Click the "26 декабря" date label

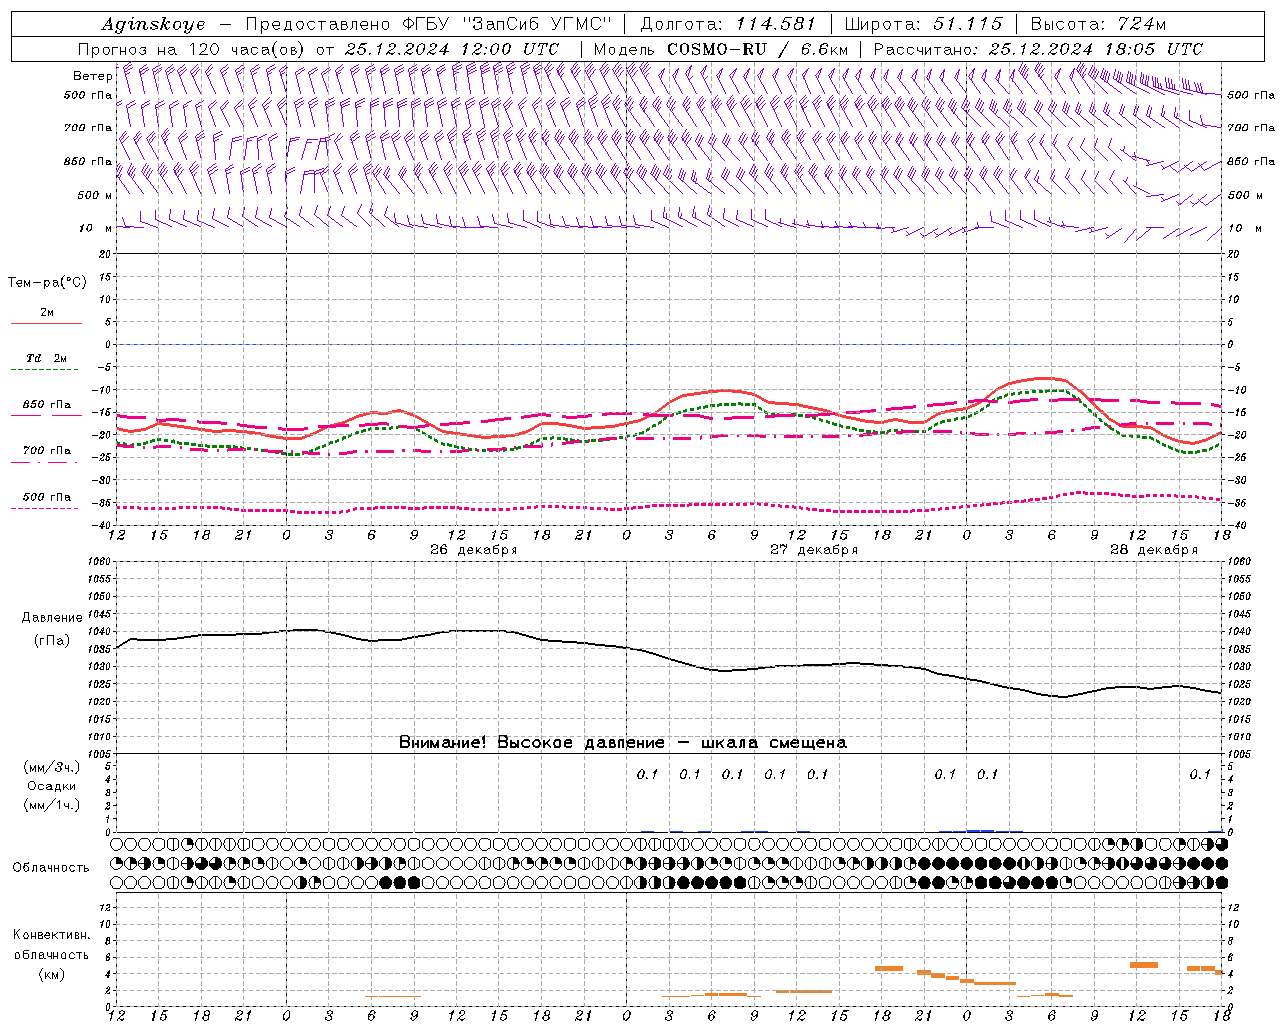pyautogui.click(x=473, y=550)
